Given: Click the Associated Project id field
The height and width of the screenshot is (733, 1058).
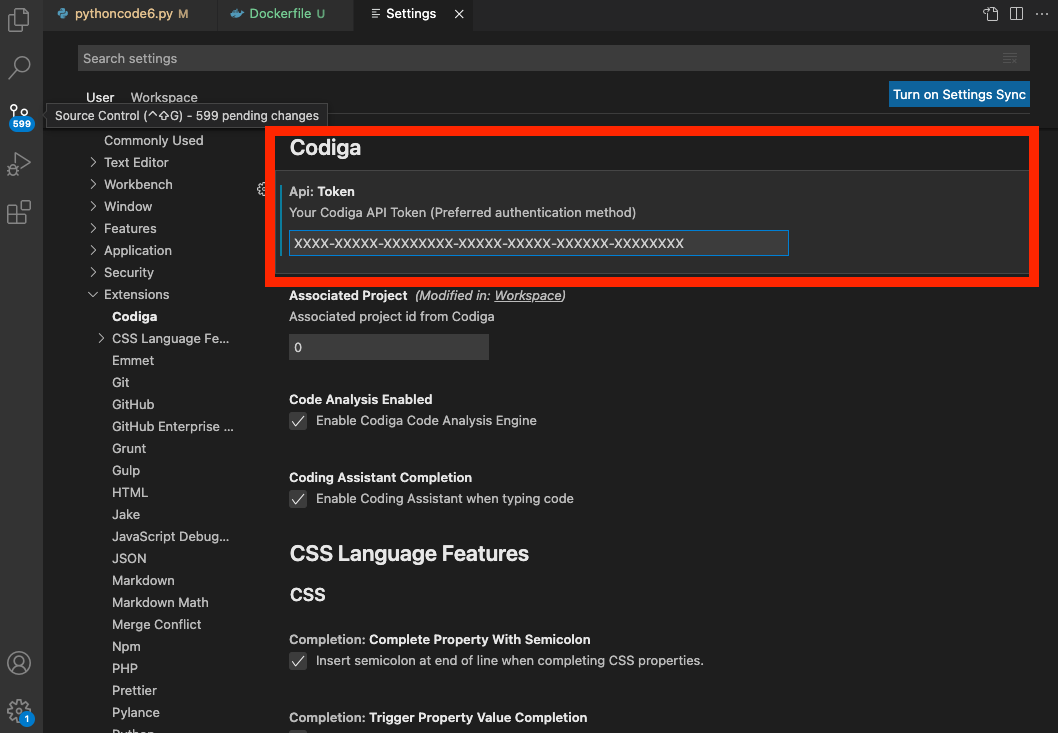Looking at the screenshot, I should click(389, 347).
